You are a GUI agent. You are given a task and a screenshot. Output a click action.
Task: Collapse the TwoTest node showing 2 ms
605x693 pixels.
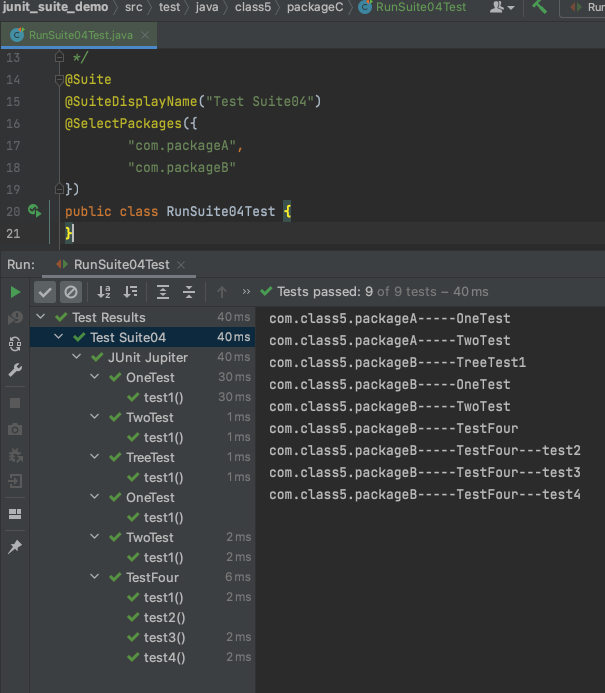(95, 537)
